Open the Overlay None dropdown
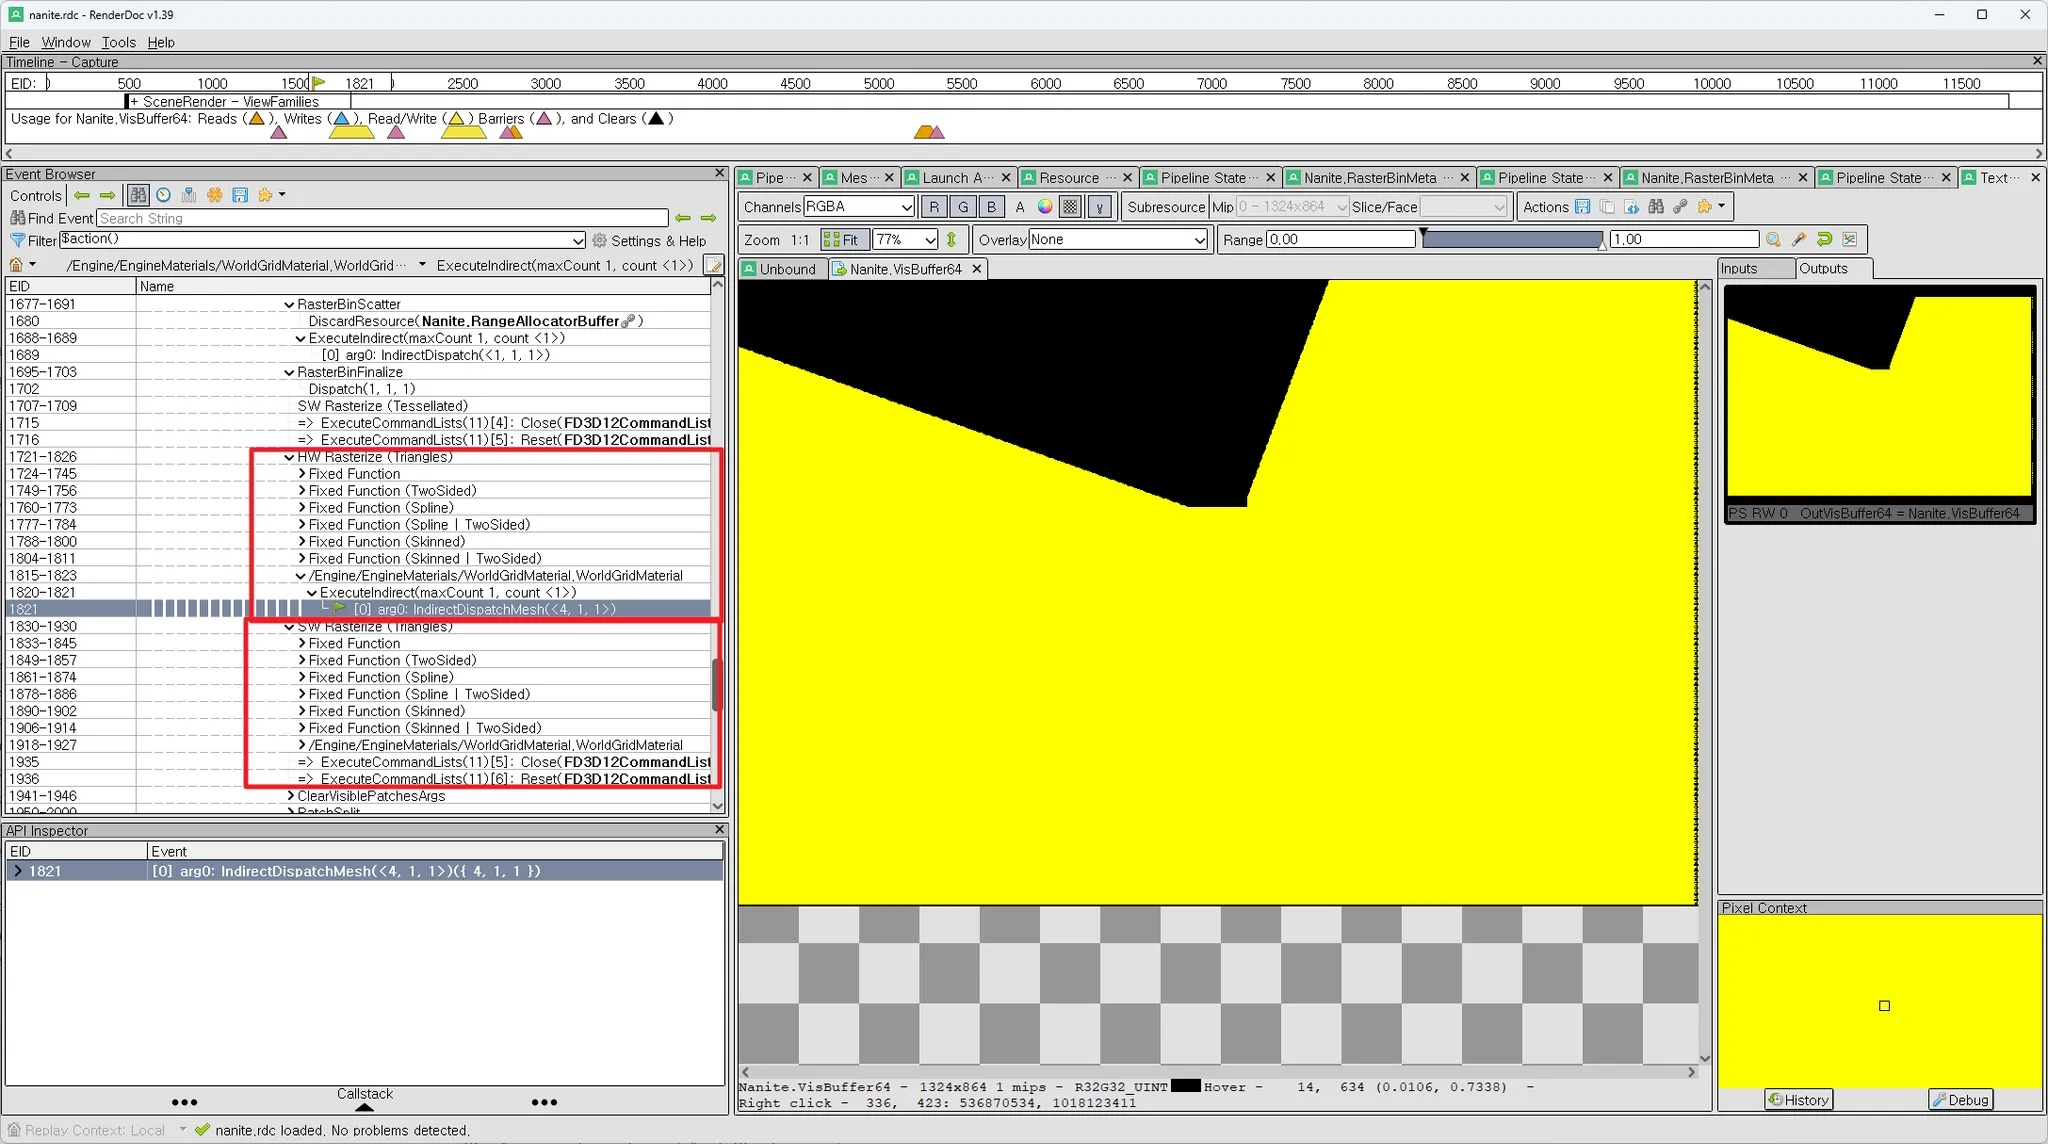 [1117, 240]
